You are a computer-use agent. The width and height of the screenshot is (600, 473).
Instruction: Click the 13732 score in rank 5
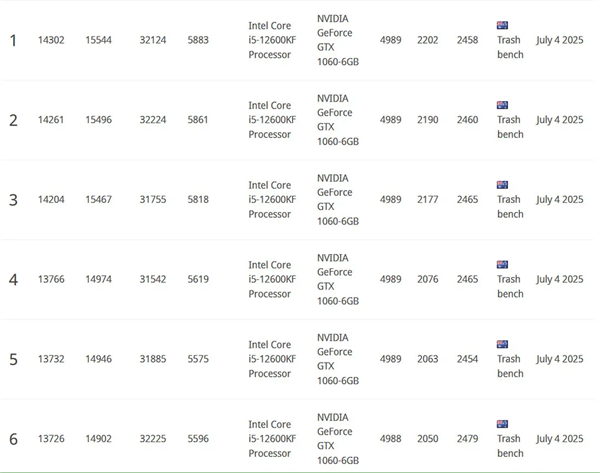click(x=51, y=359)
